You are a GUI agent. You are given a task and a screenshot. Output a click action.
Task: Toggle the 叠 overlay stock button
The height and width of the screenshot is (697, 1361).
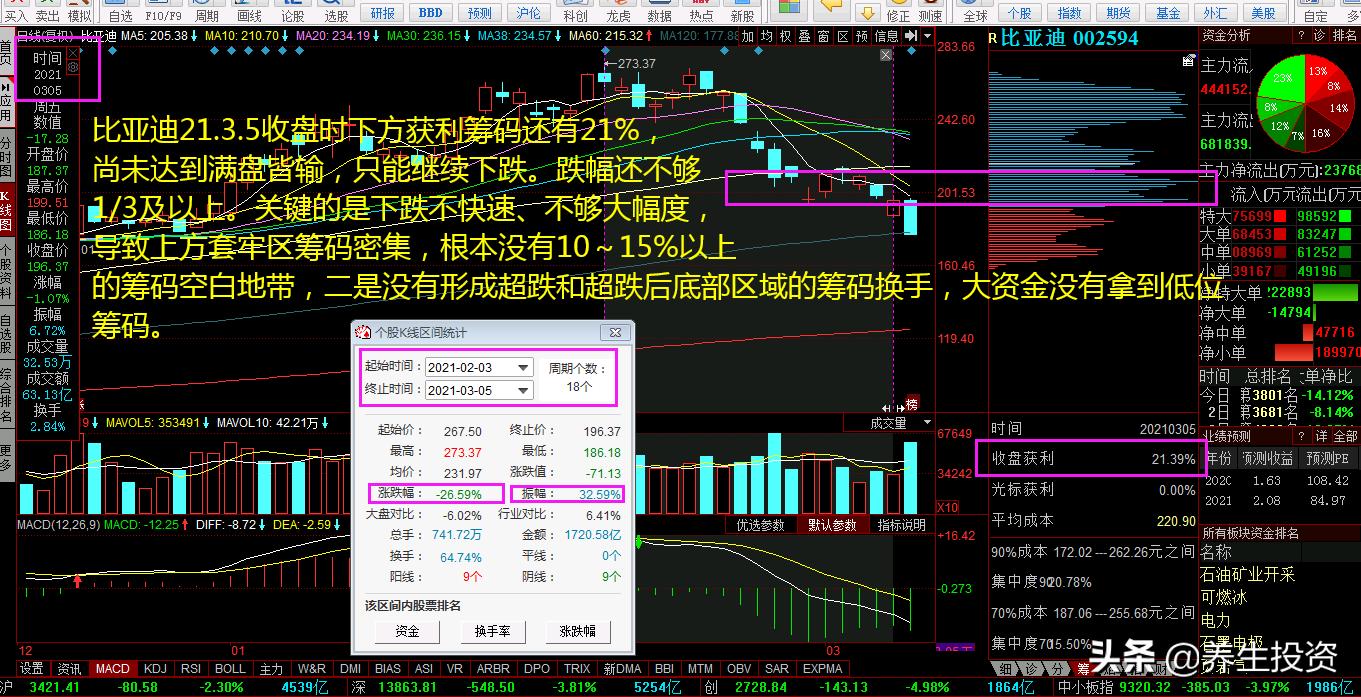805,36
